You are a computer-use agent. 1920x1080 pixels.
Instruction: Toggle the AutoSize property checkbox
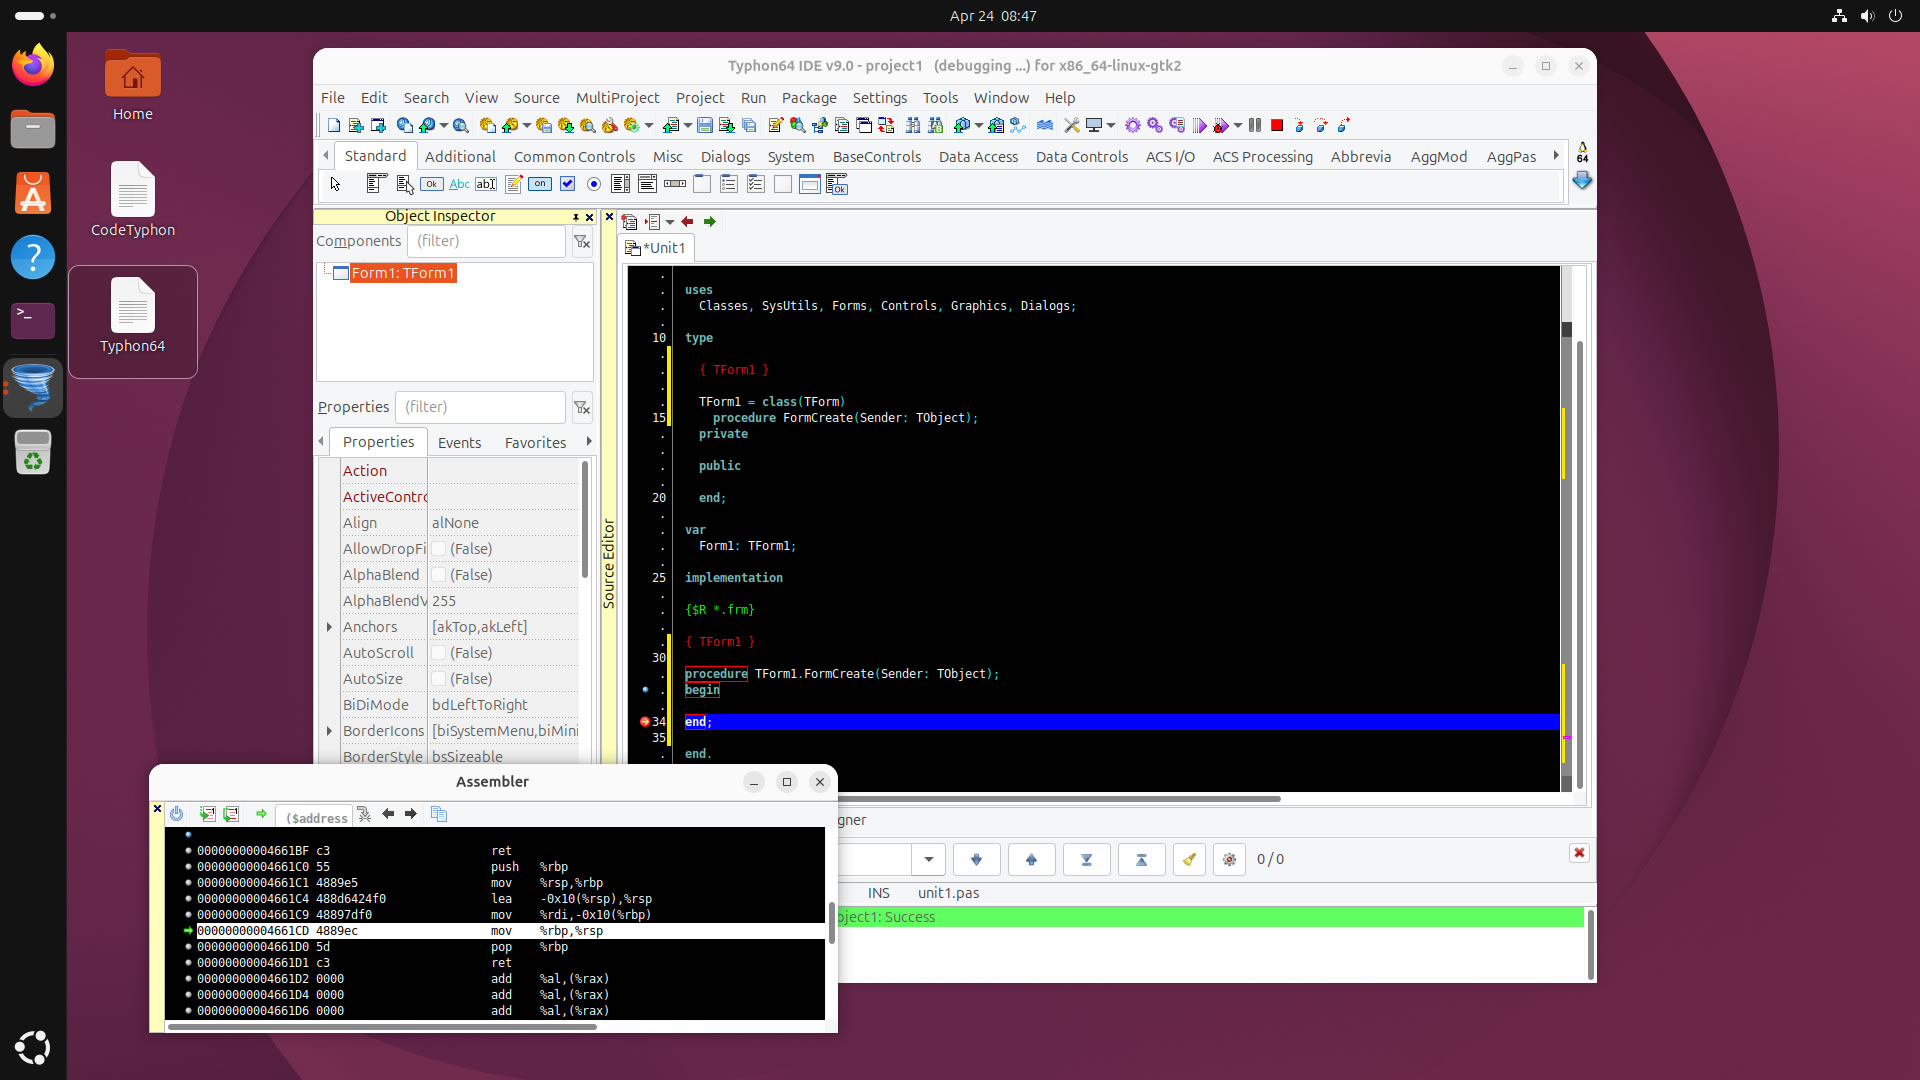439,679
